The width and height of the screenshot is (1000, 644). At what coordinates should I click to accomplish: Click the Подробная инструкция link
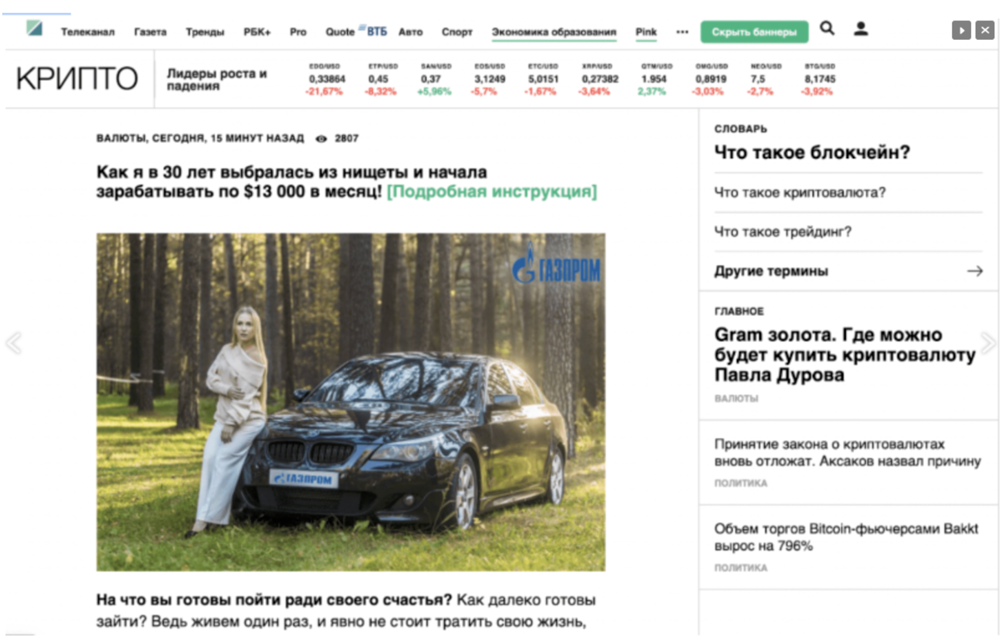pos(491,192)
